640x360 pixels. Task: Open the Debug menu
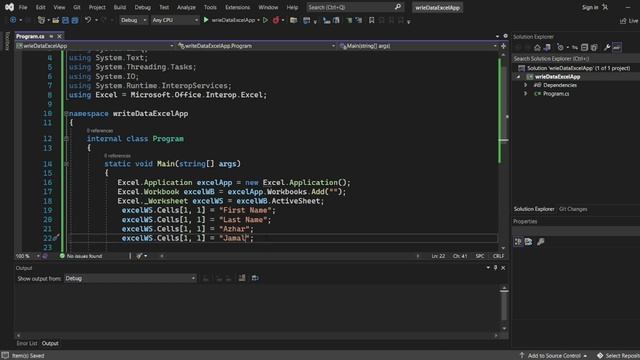coord(142,7)
